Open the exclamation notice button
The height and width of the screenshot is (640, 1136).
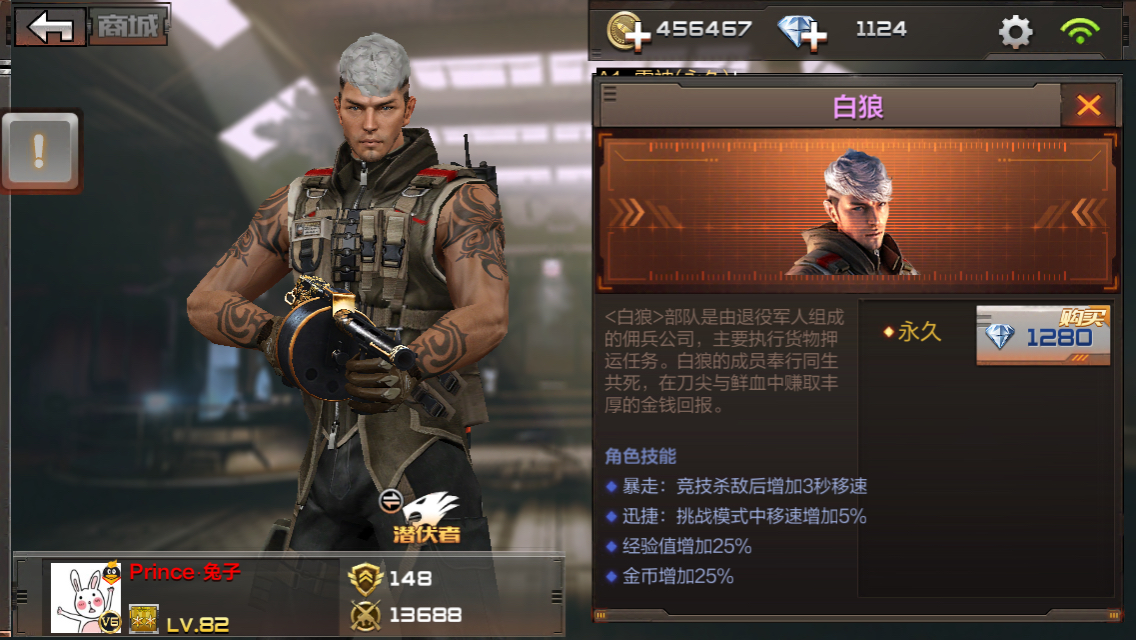tap(41, 151)
